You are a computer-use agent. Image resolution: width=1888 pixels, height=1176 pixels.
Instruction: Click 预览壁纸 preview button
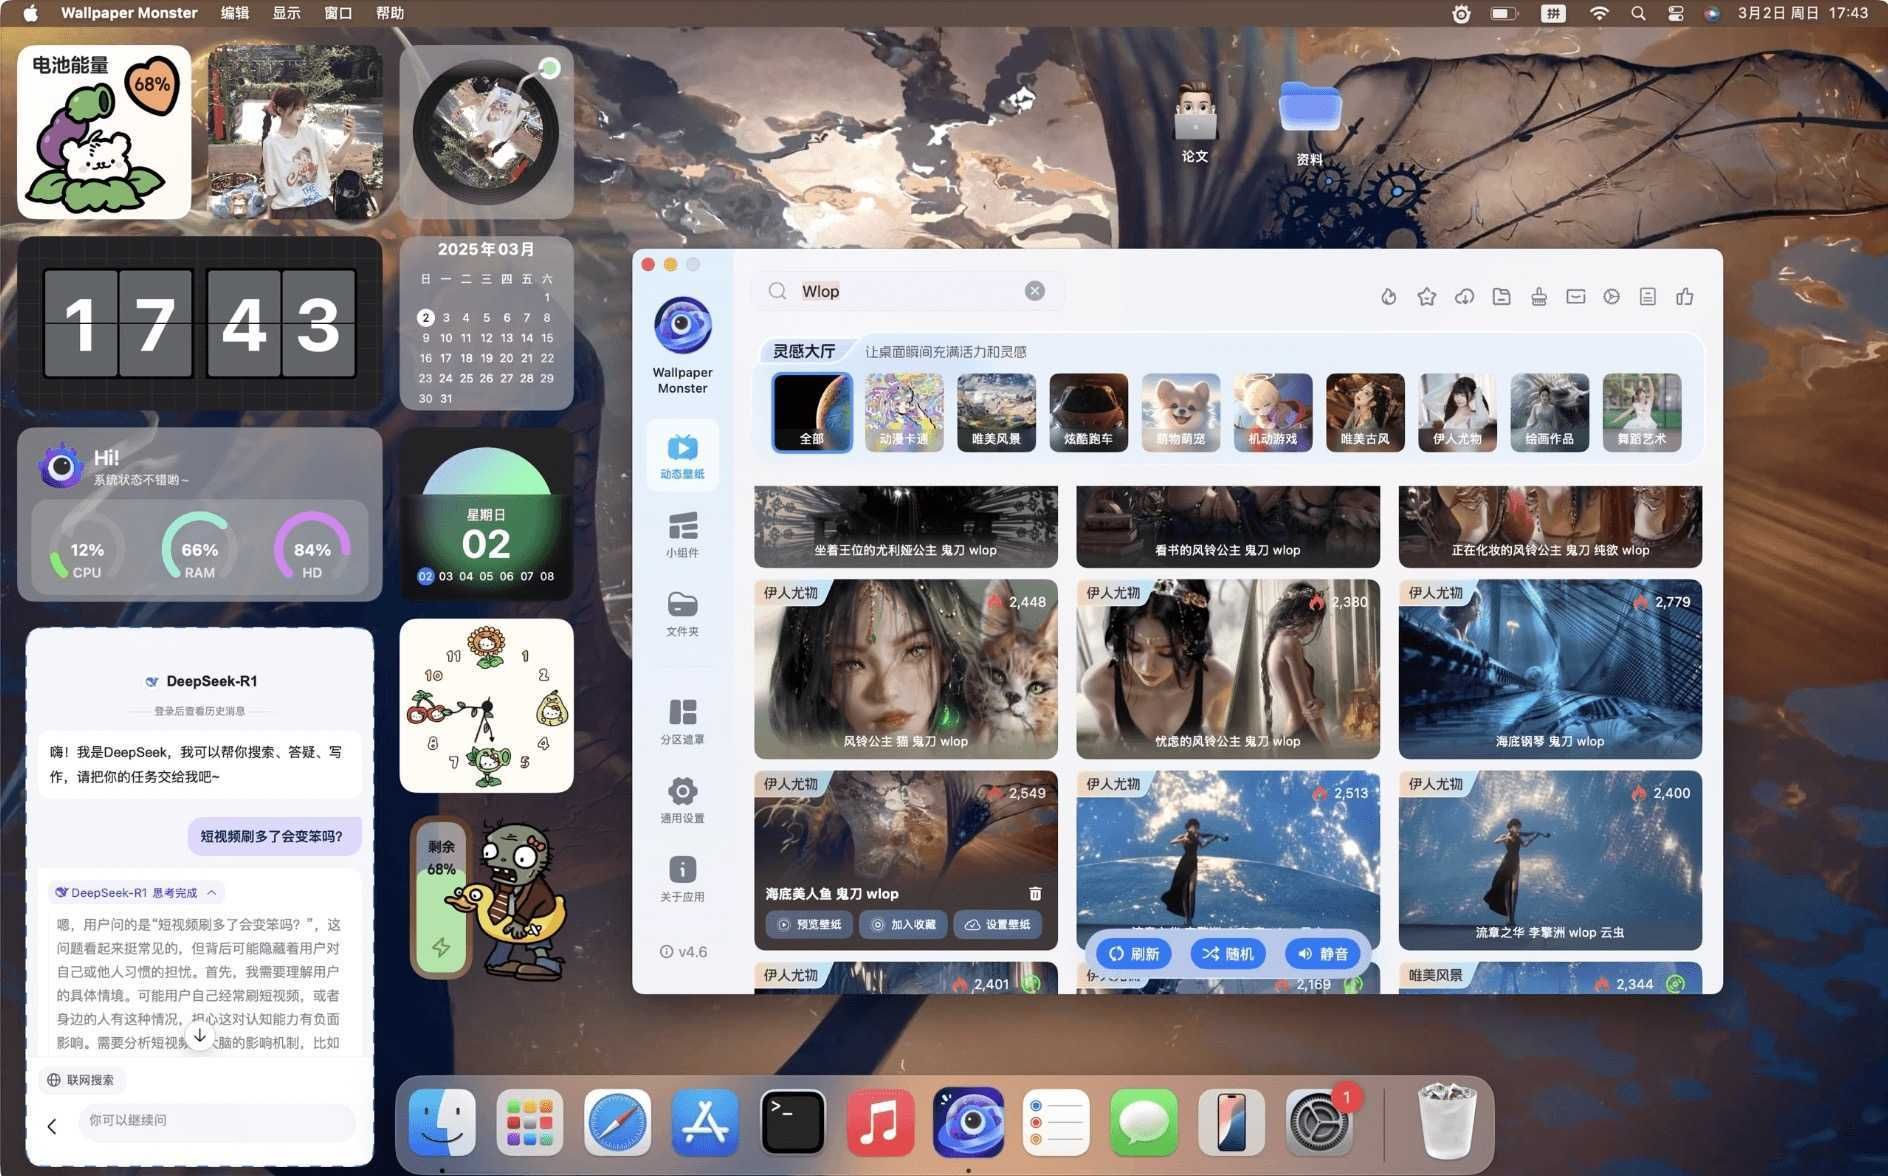[810, 925]
